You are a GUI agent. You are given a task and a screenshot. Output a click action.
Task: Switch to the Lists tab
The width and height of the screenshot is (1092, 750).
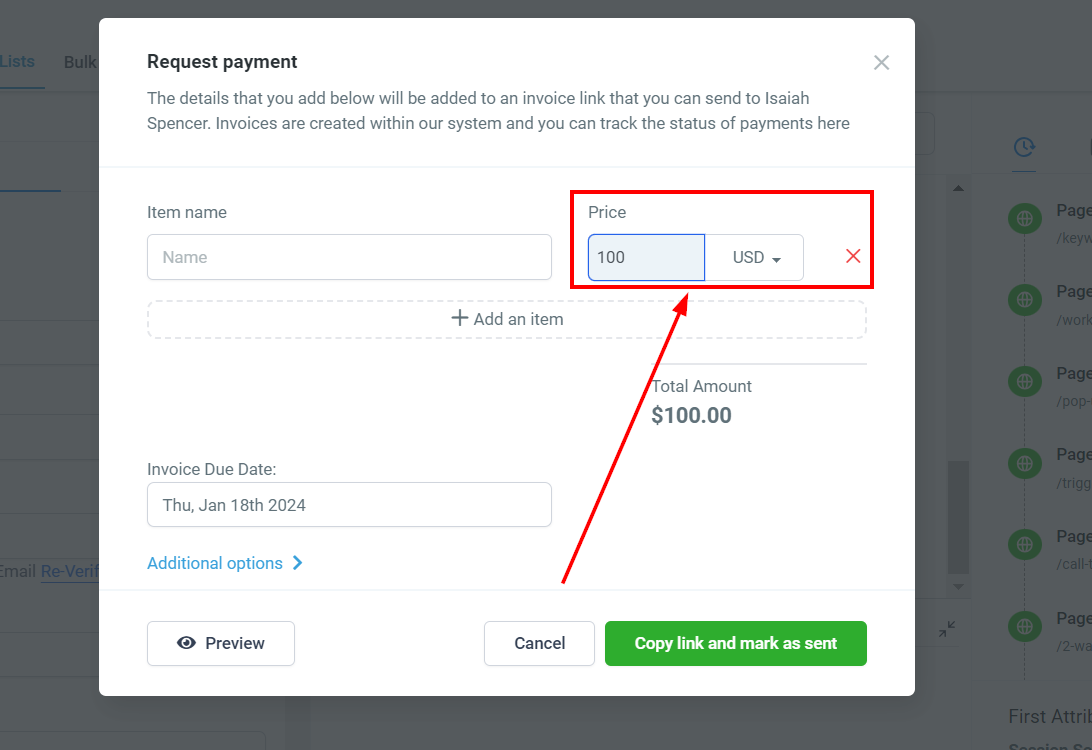click(17, 61)
